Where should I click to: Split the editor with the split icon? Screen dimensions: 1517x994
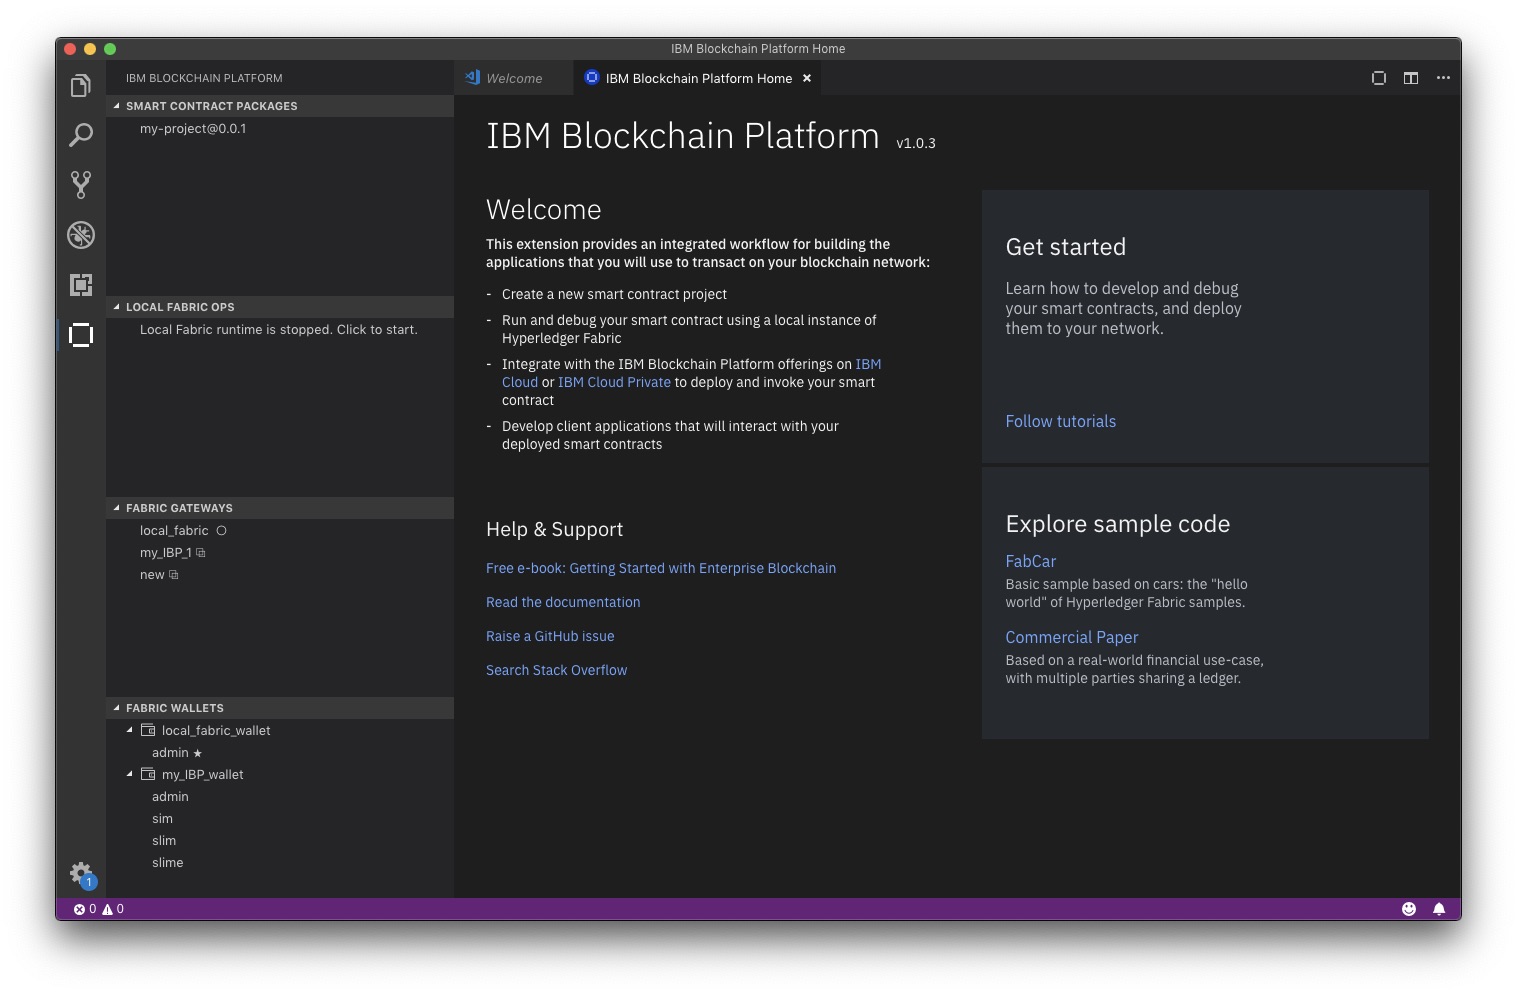coord(1411,78)
